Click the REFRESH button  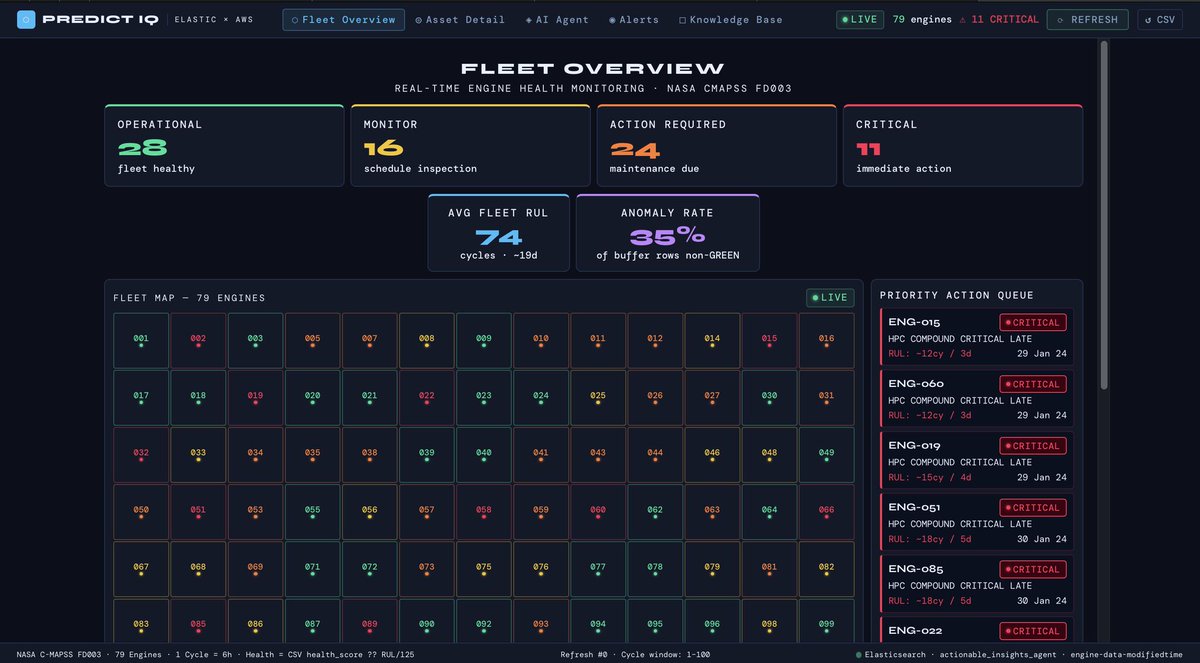[x=1088, y=19]
